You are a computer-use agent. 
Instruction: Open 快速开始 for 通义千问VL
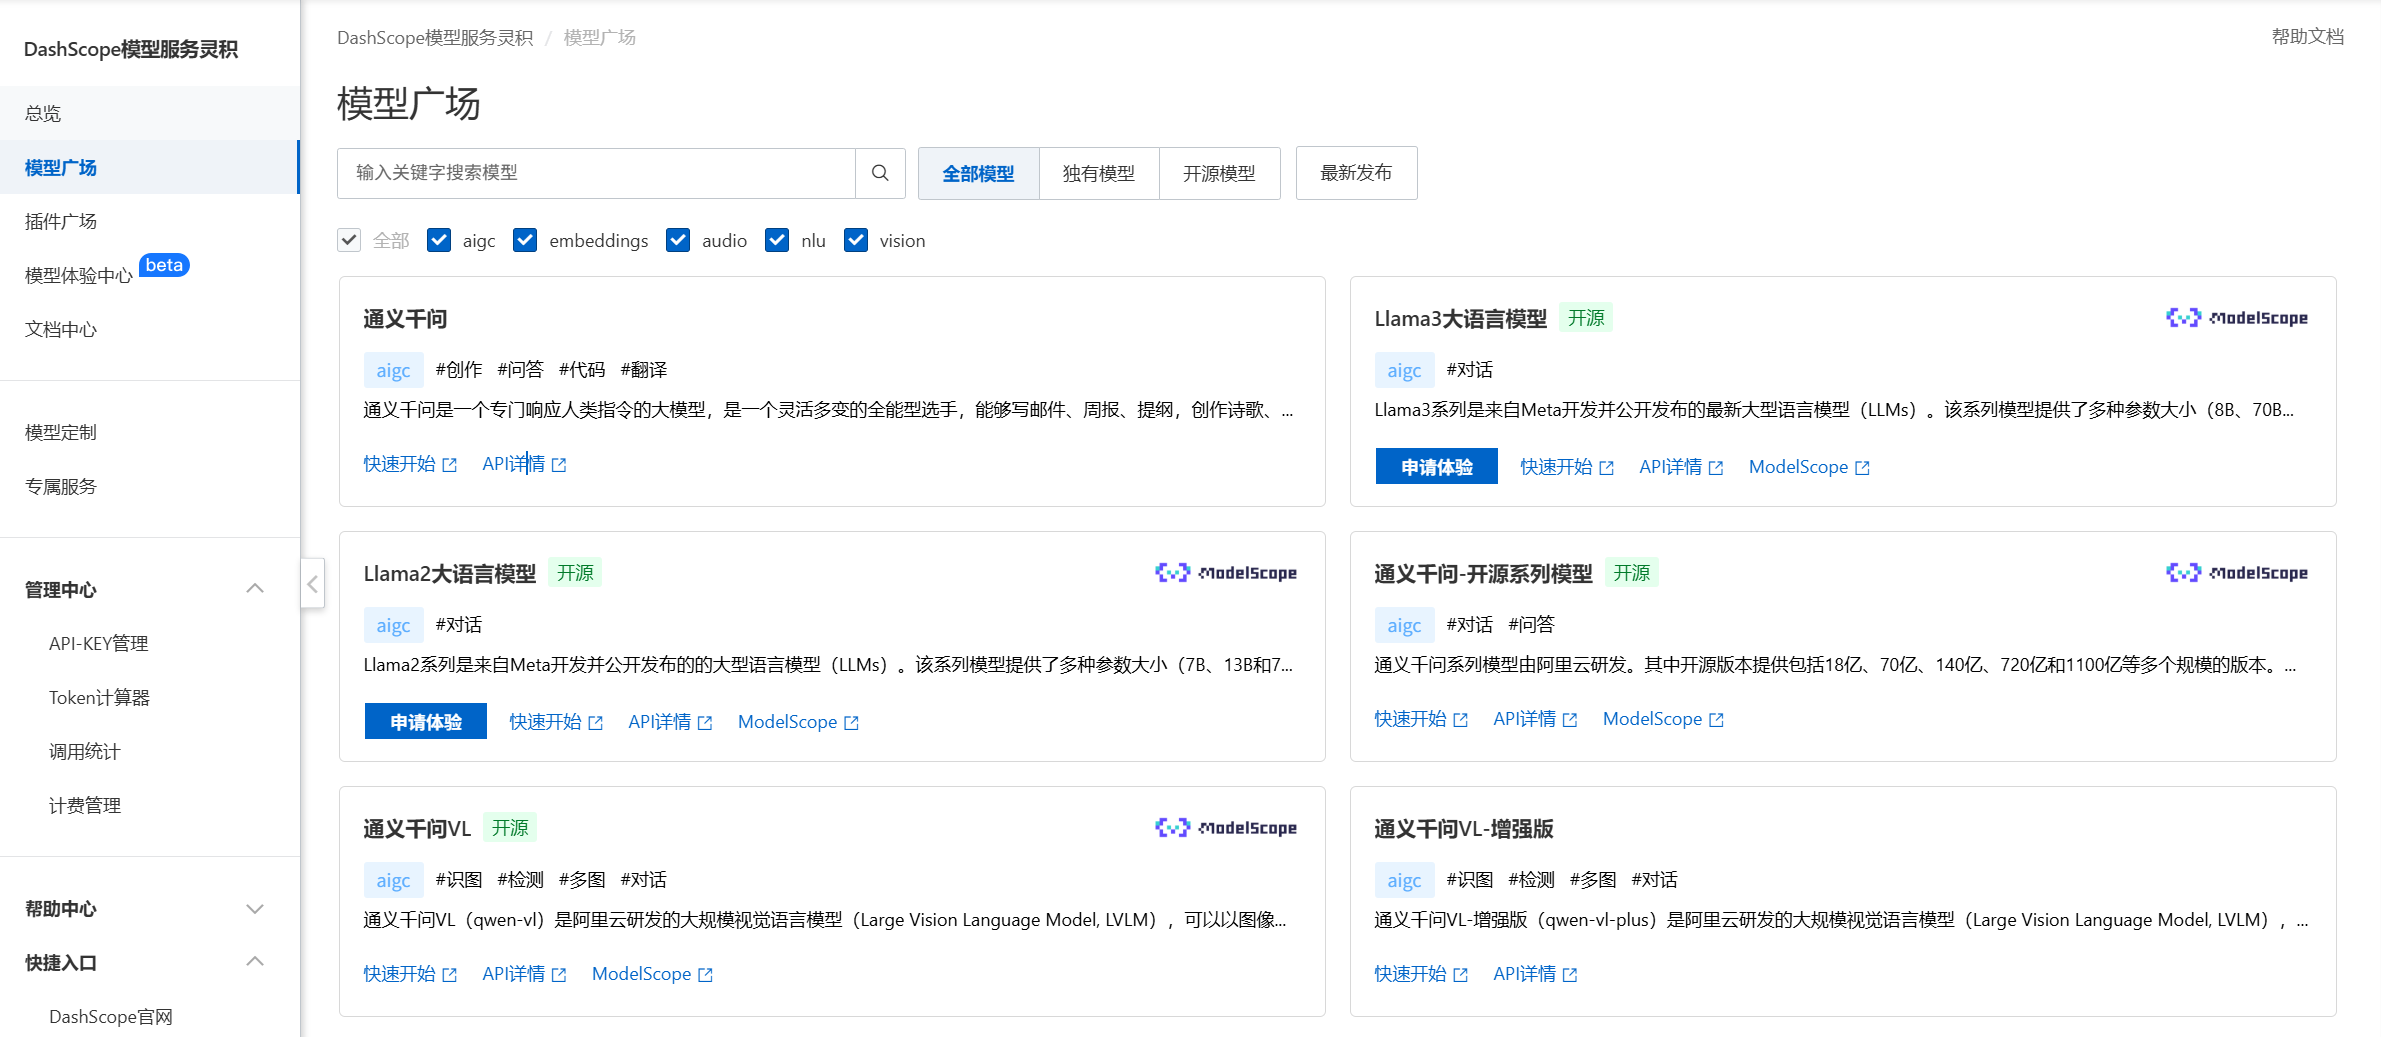(410, 974)
